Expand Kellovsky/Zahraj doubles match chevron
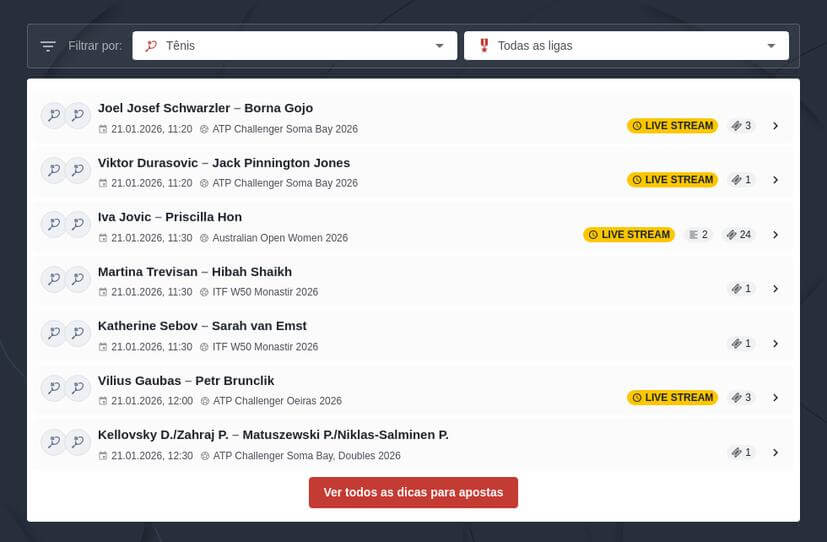Screen dimensions: 827x542 tap(775, 452)
